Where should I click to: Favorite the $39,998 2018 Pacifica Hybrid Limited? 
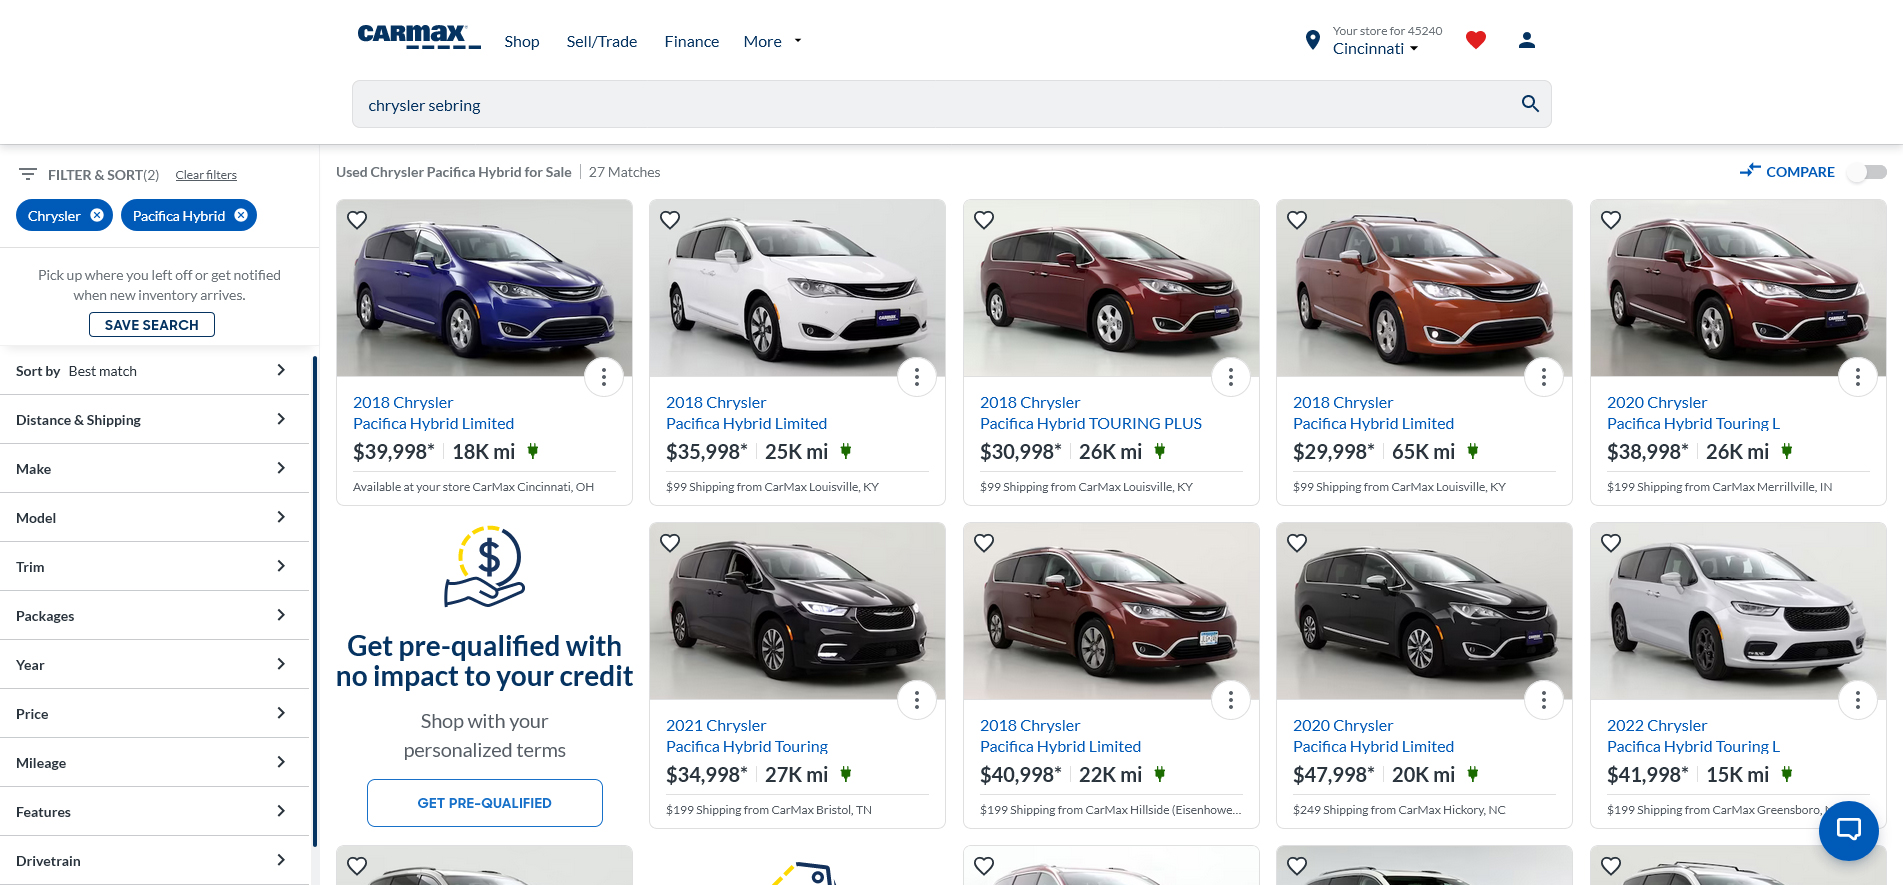(x=357, y=220)
